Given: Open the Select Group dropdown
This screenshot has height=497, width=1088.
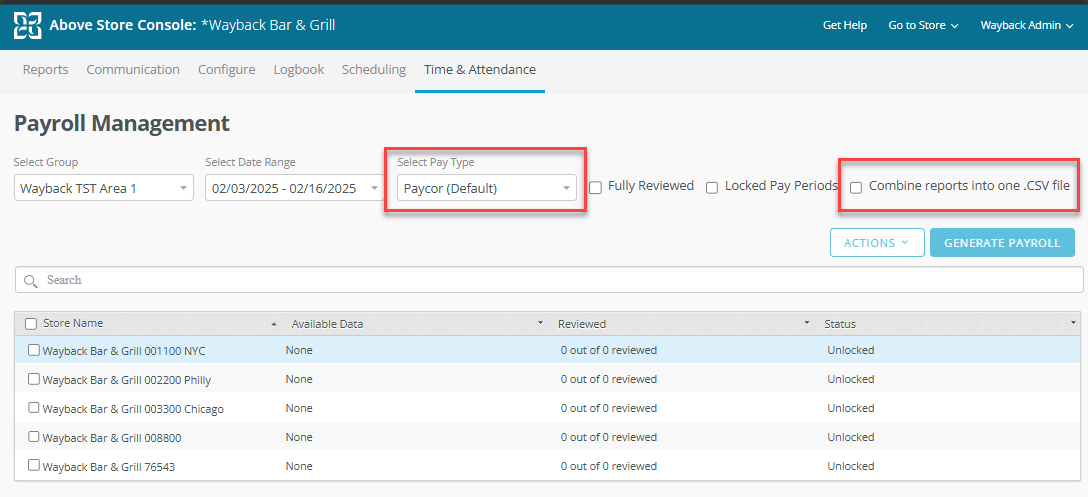Looking at the screenshot, I should click(x=104, y=187).
